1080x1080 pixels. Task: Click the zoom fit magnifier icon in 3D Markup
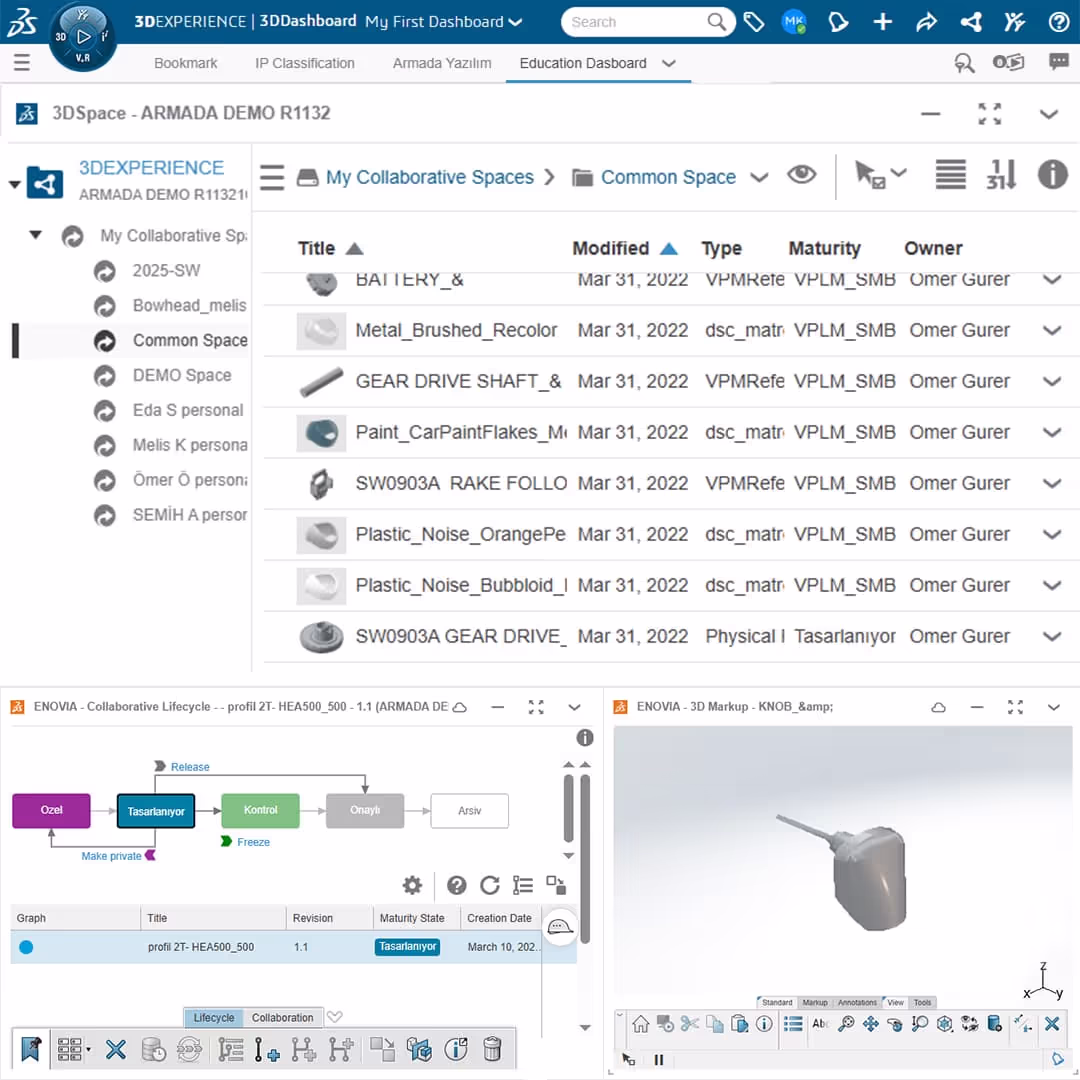[x=847, y=1024]
